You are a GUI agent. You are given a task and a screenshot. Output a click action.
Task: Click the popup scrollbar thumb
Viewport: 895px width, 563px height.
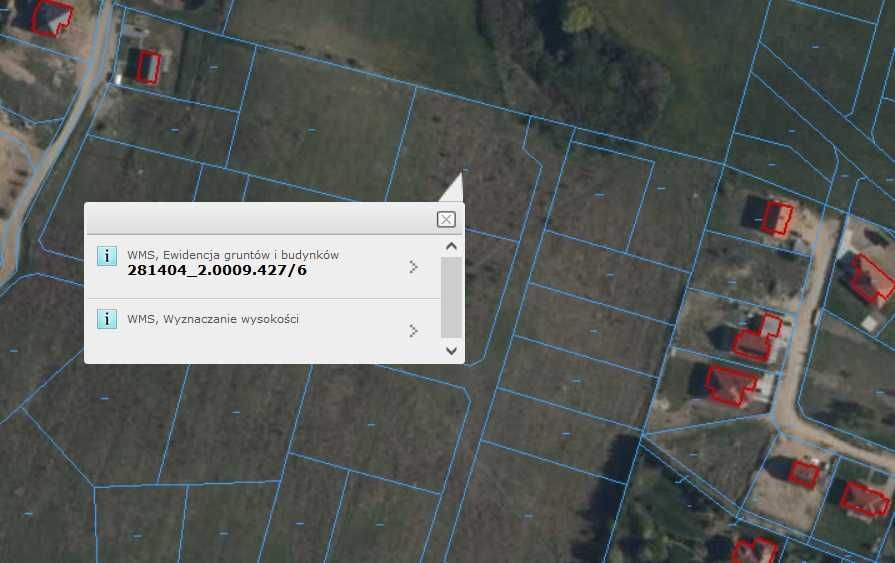point(451,297)
